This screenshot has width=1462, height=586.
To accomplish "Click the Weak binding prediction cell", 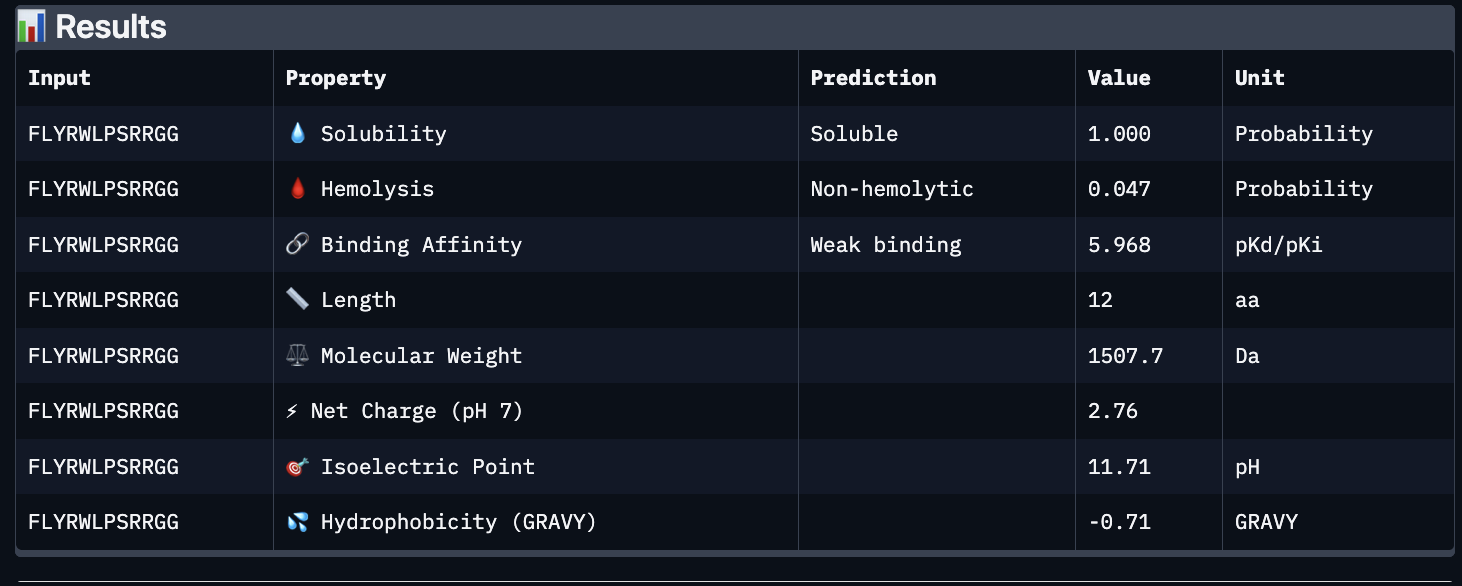I will pyautogui.click(x=885, y=245).
